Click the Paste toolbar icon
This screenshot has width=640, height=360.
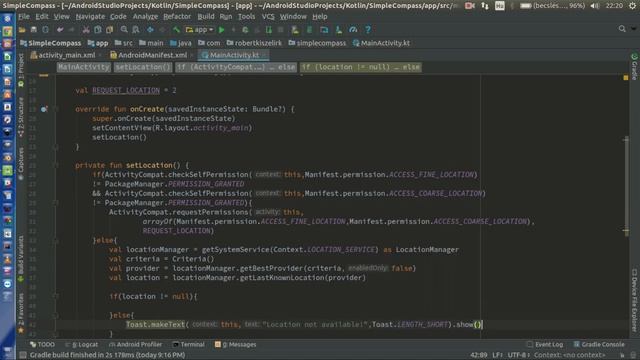coord(109,30)
